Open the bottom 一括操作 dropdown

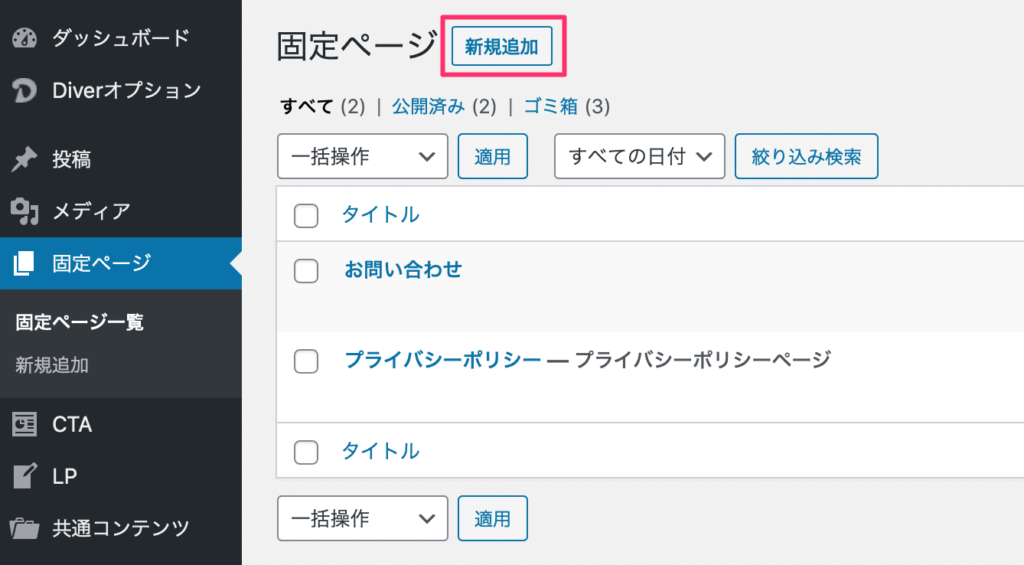[362, 519]
